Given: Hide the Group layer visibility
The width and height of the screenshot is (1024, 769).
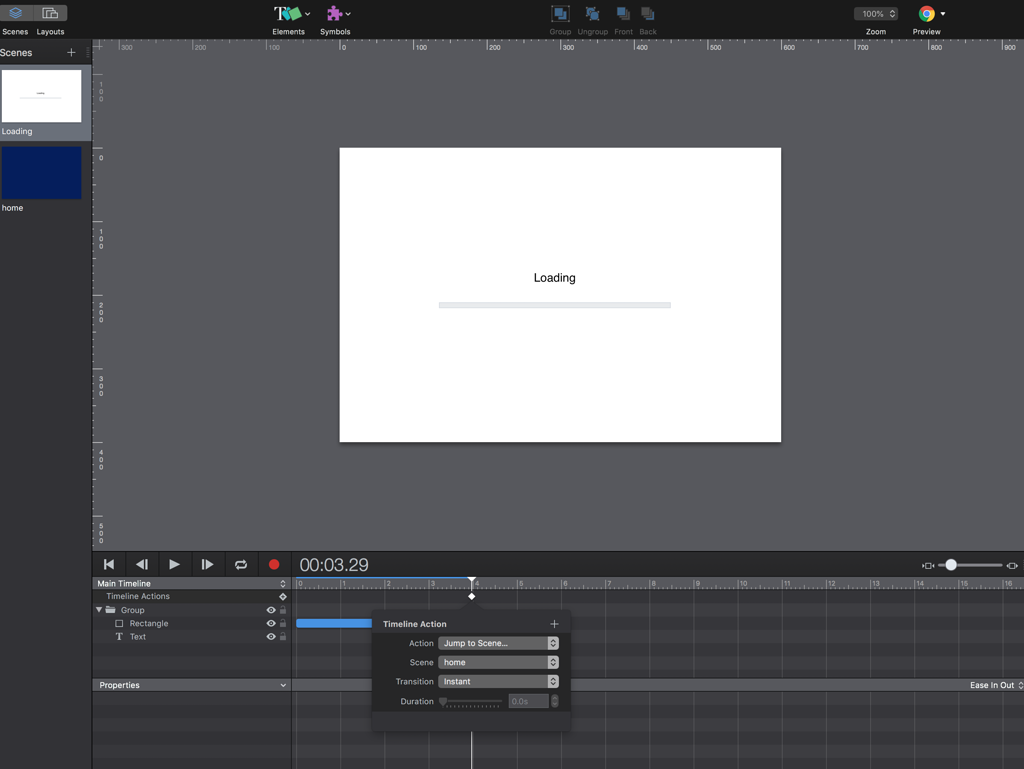Looking at the screenshot, I should (270, 610).
